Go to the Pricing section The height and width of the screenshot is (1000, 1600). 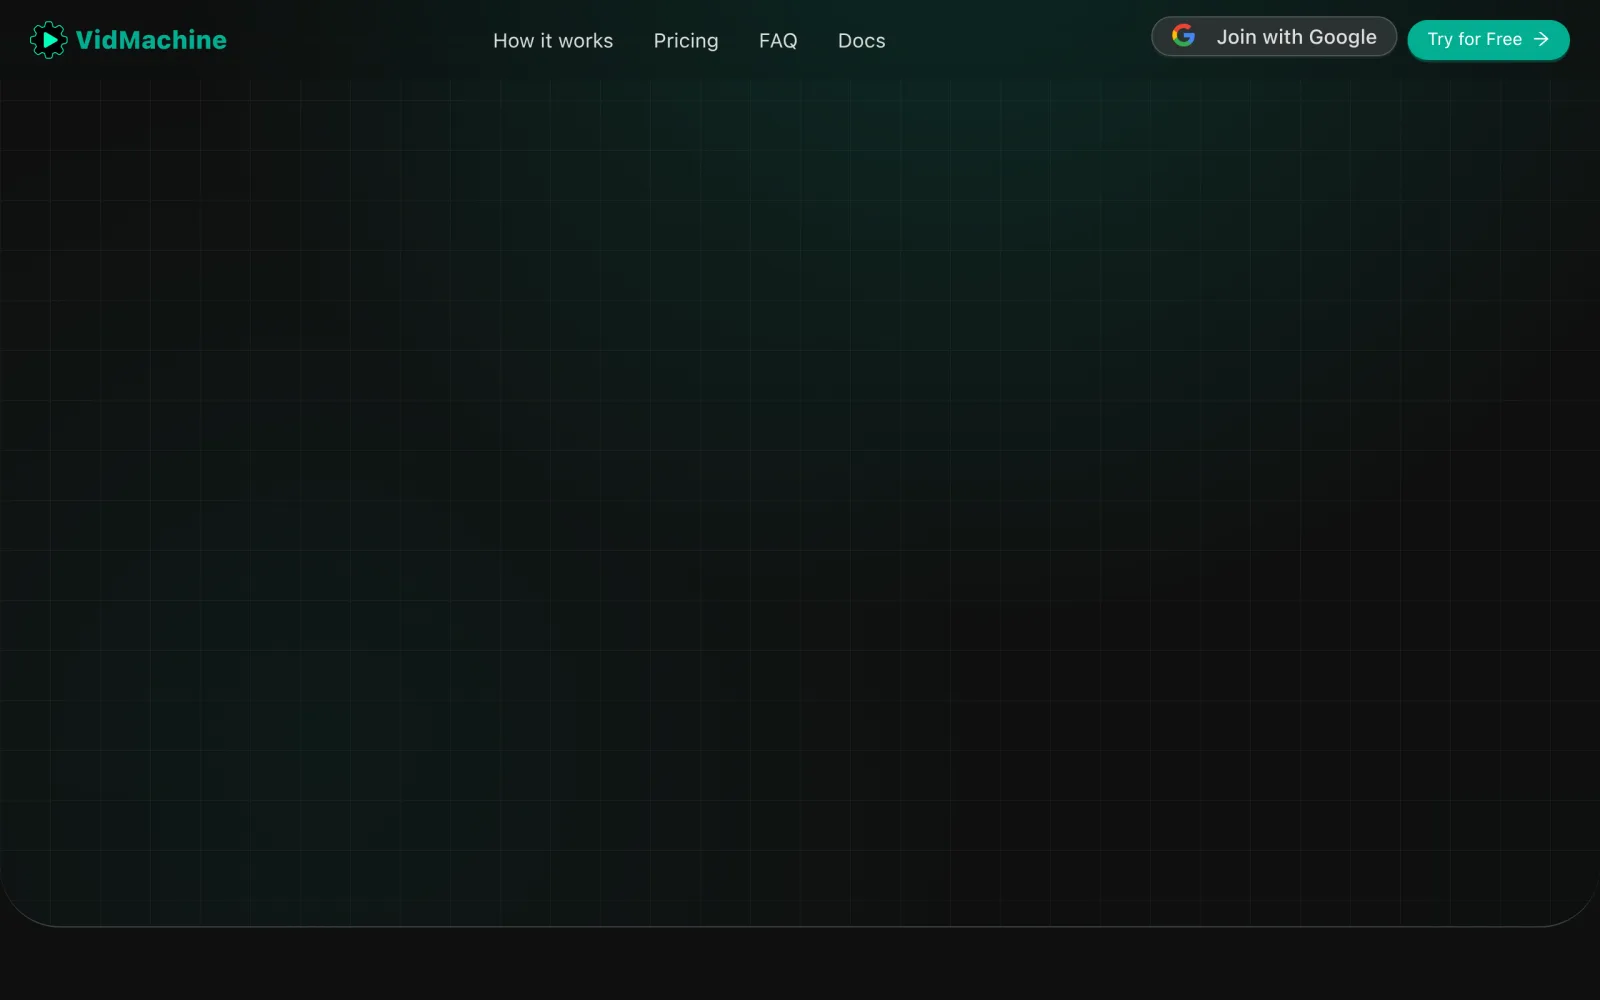tap(686, 41)
